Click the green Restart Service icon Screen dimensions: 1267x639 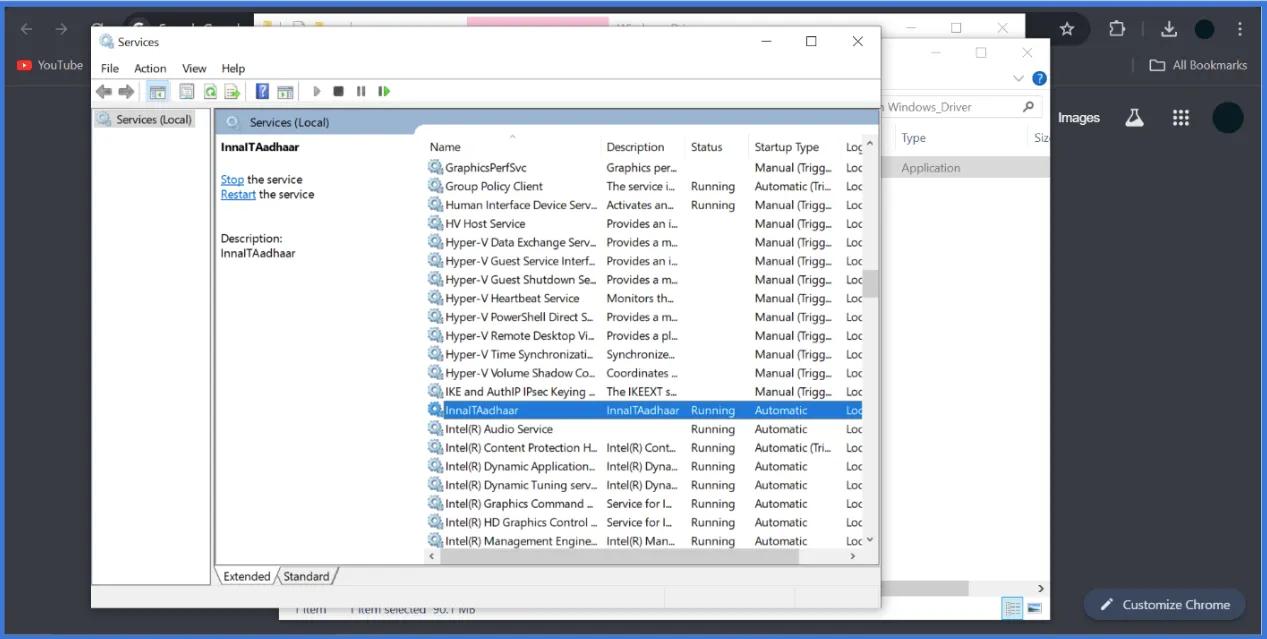[384, 92]
